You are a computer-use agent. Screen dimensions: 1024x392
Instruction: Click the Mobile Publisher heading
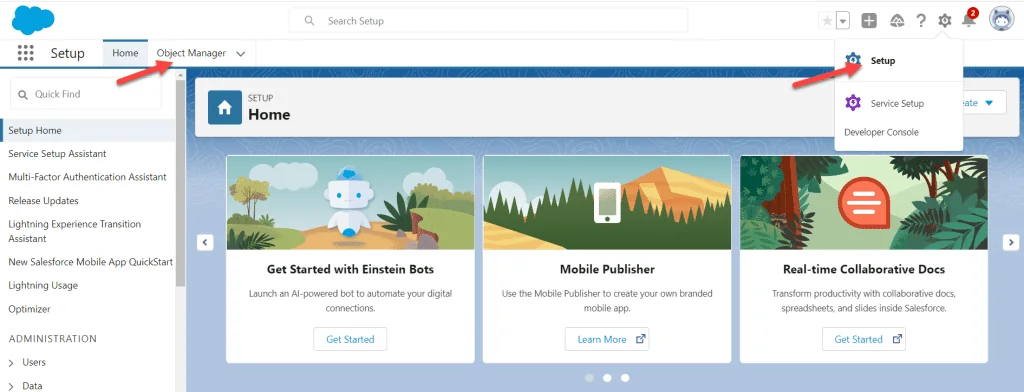[607, 269]
